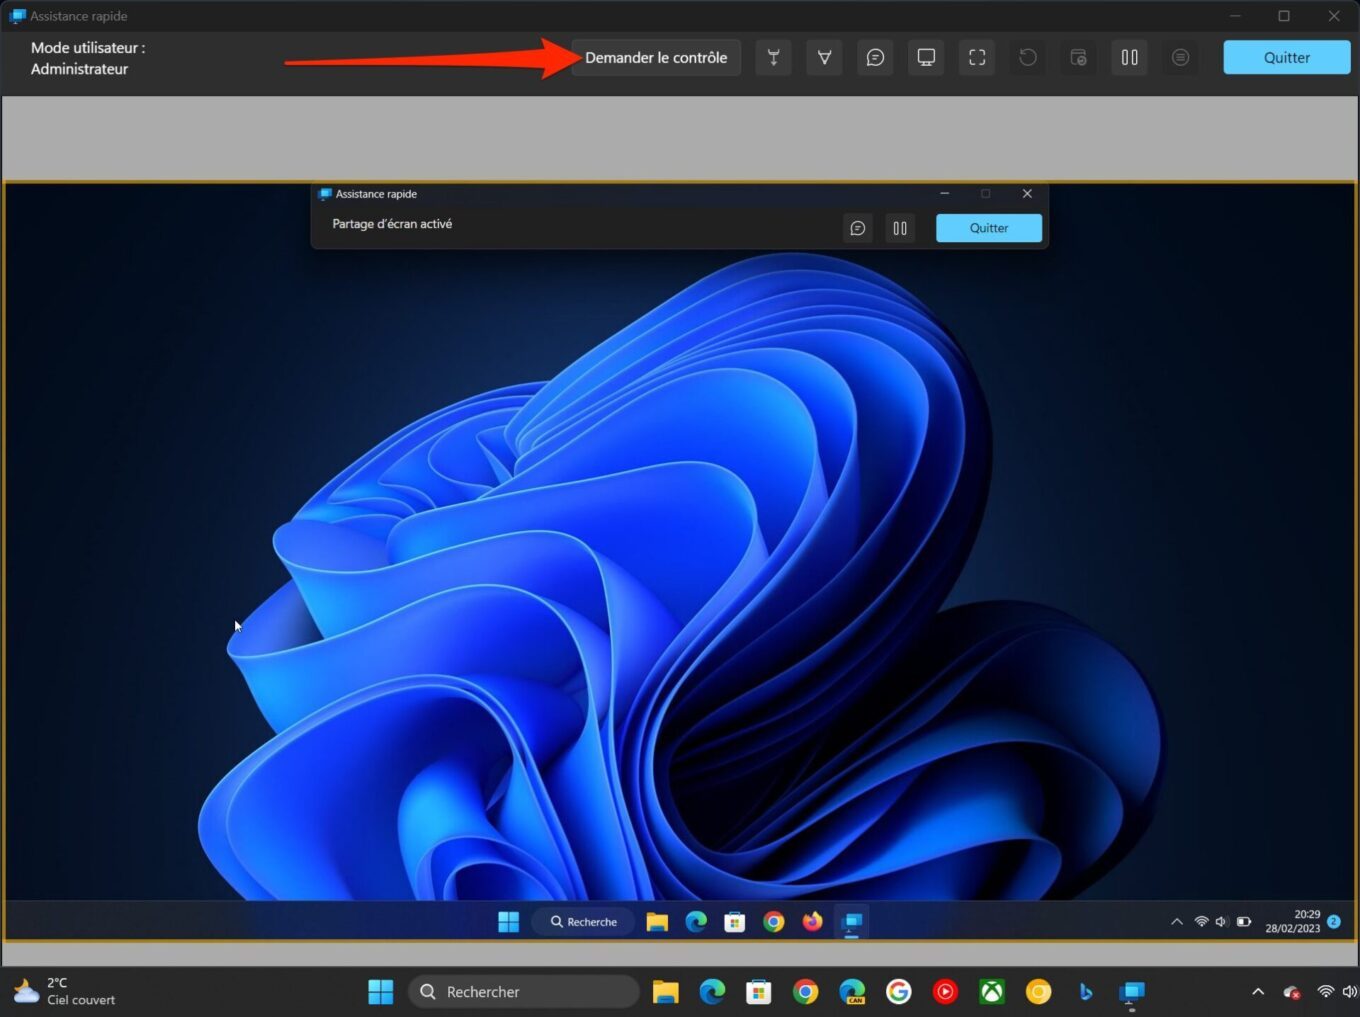Open Microsoft Store on the local taskbar
Viewport: 1360px width, 1017px height.
pos(759,992)
